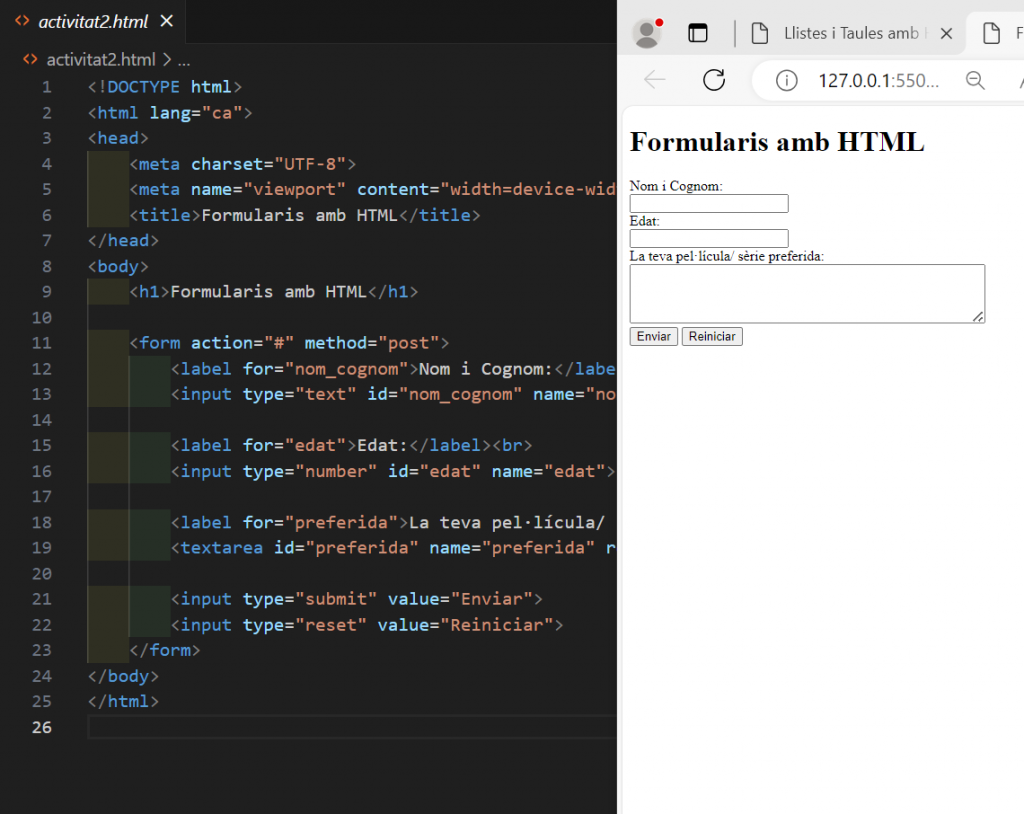Close the Llistes i Taules browser tab
Image resolution: width=1024 pixels, height=814 pixels.
tap(946, 32)
